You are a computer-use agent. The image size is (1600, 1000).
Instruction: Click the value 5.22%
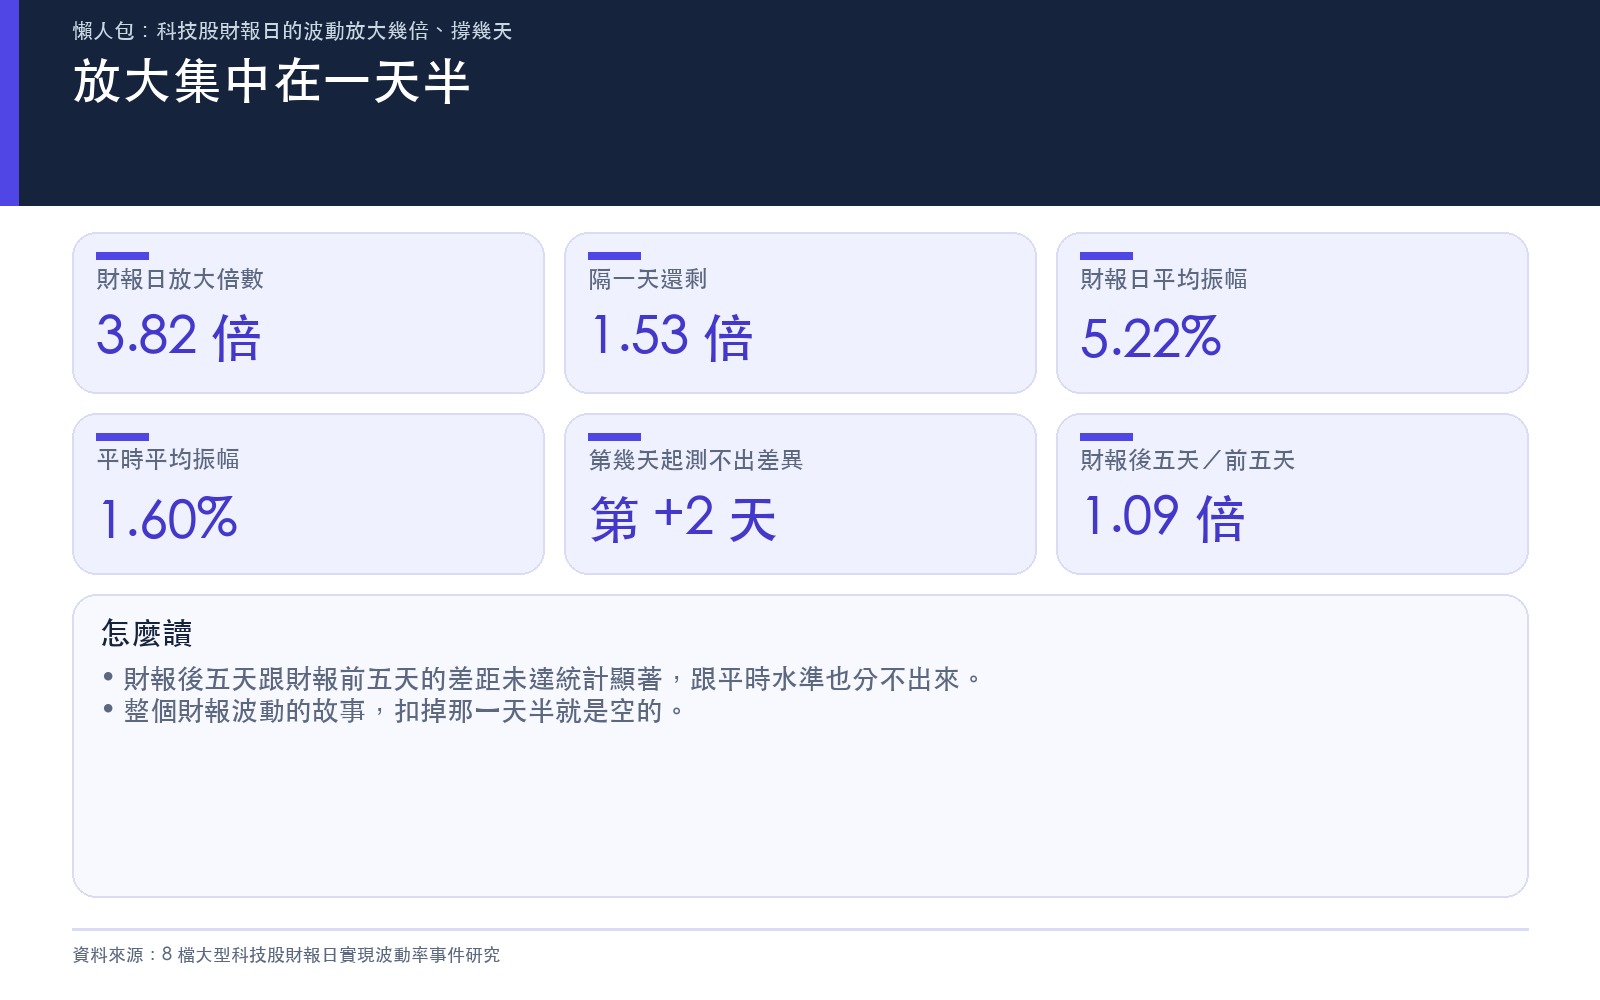click(x=1151, y=337)
